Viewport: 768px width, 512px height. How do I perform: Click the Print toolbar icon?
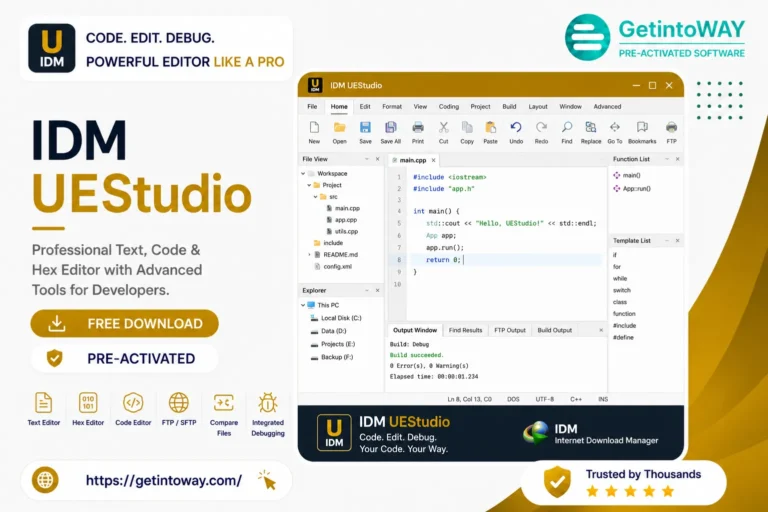tap(418, 127)
